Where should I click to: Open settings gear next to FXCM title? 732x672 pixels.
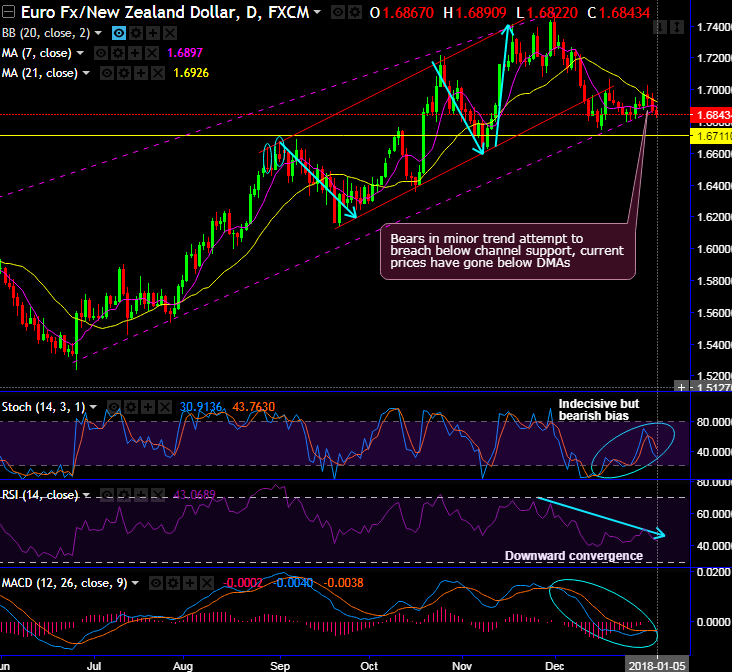pyautogui.click(x=355, y=13)
